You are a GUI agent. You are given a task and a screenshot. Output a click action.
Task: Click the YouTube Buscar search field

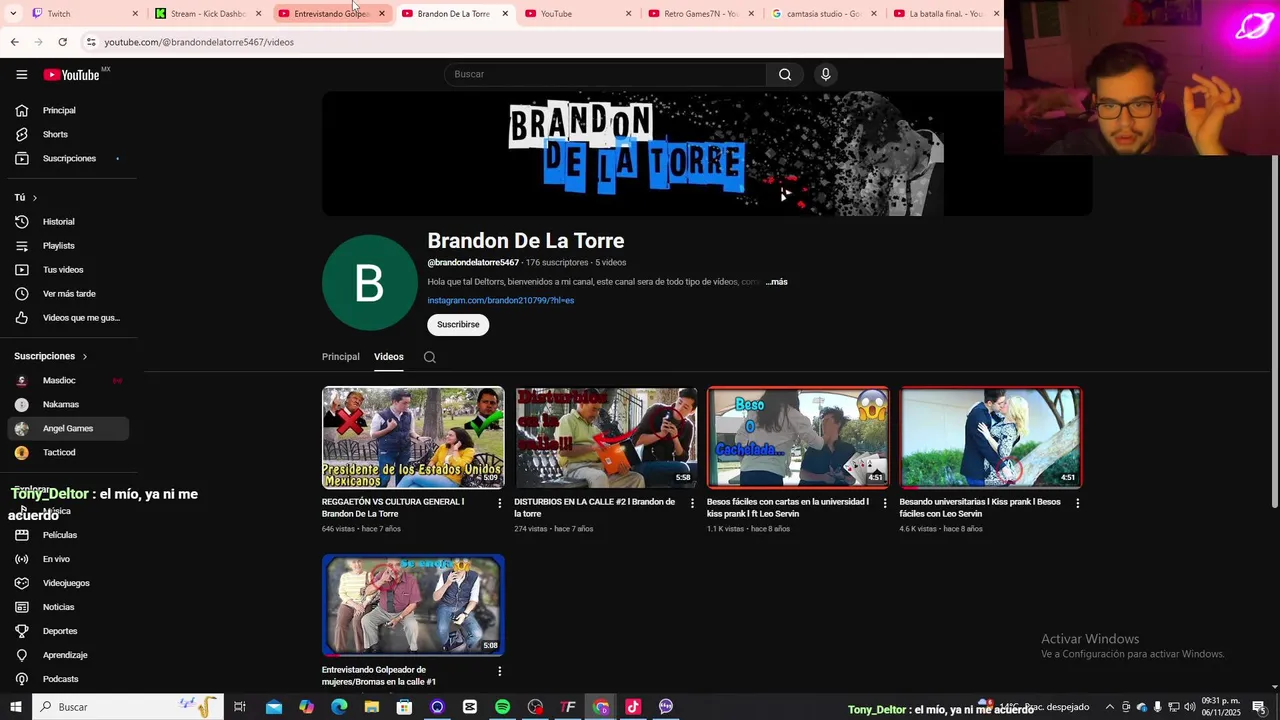click(605, 74)
